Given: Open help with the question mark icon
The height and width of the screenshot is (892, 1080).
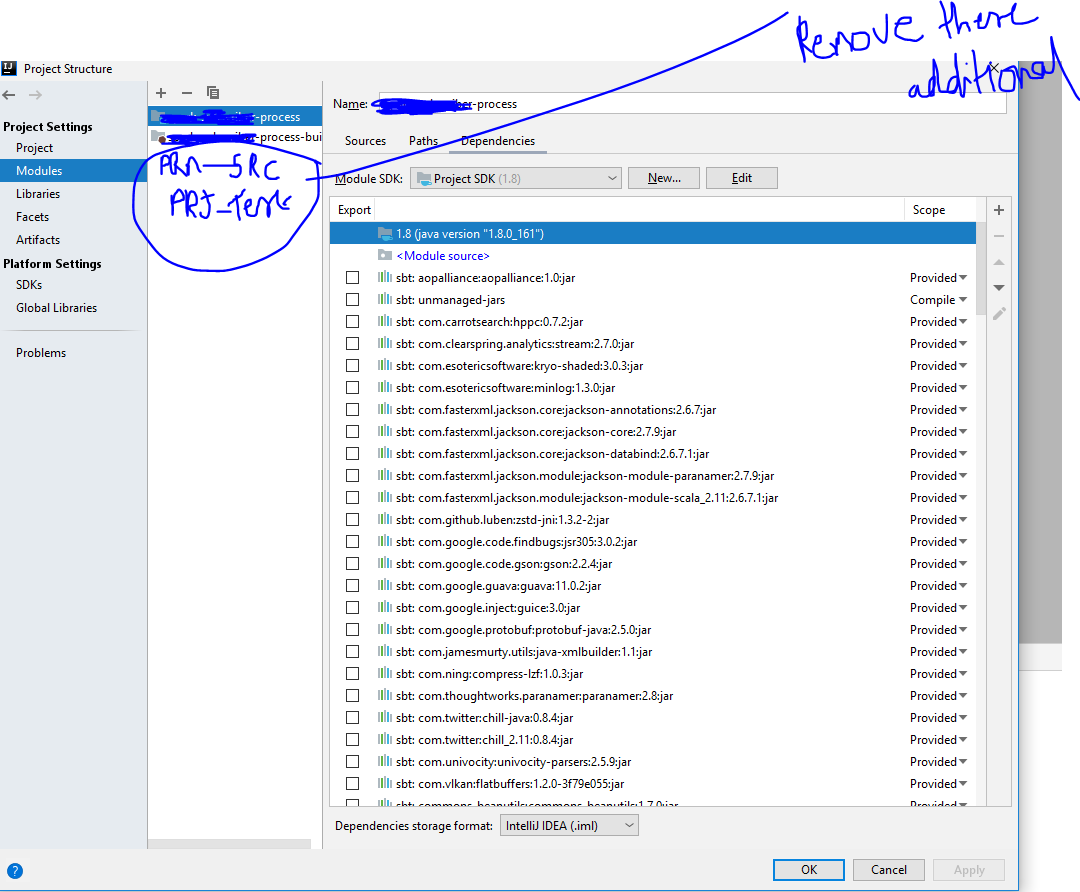Looking at the screenshot, I should [14, 871].
